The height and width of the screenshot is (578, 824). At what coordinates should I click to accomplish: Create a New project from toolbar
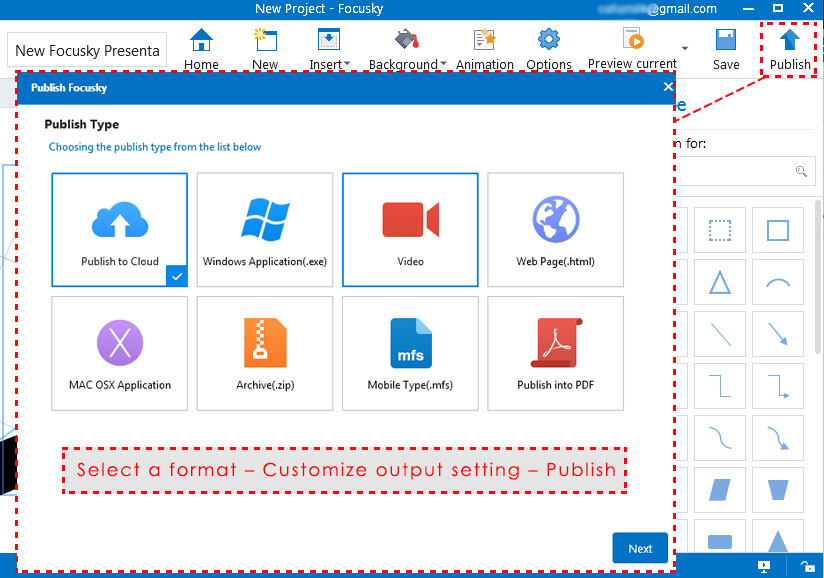[x=265, y=49]
